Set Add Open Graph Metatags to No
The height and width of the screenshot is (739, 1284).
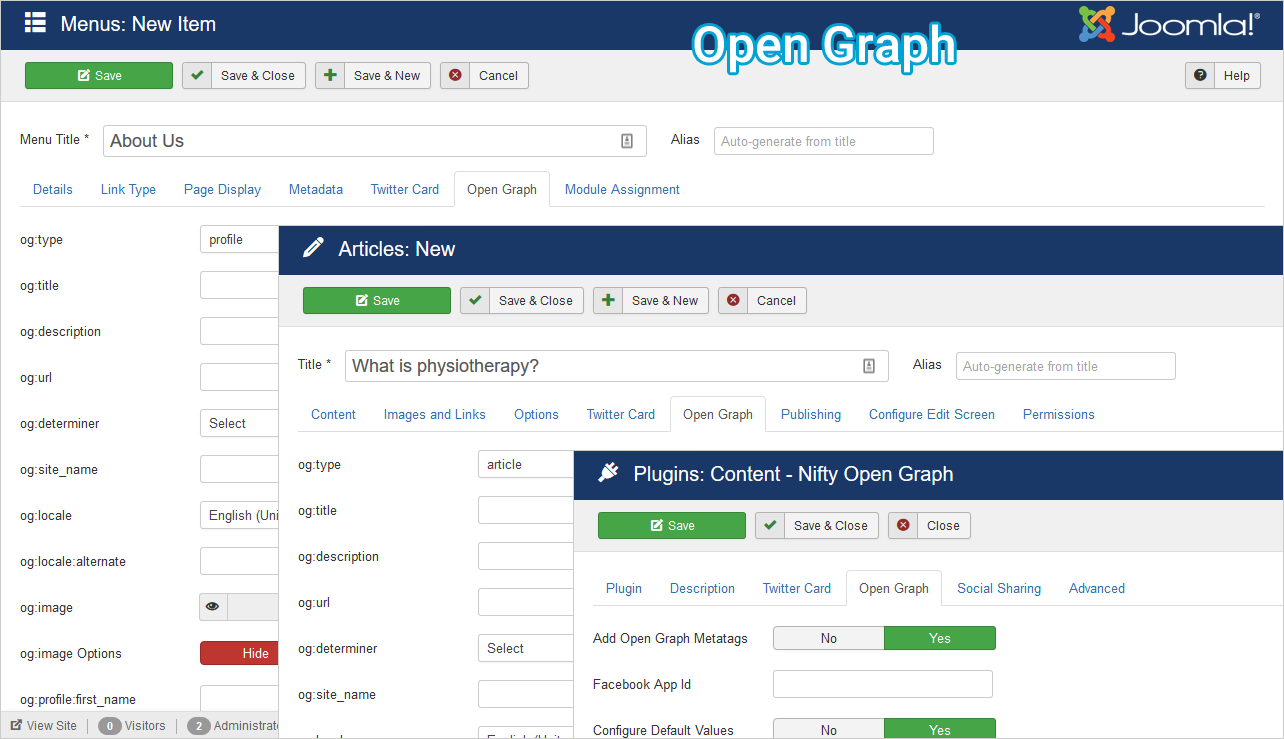click(829, 638)
